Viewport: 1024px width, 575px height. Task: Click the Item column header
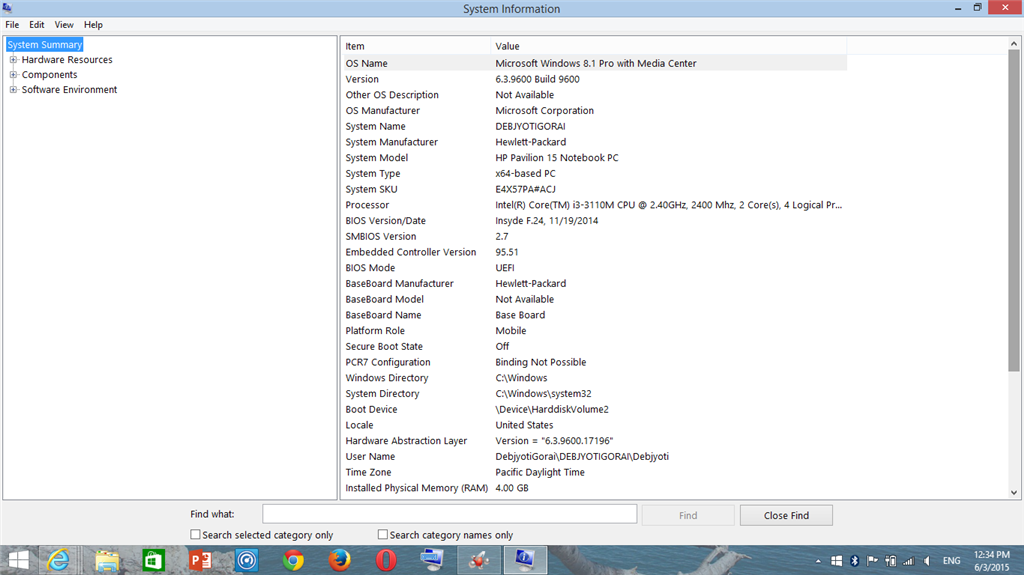click(415, 46)
